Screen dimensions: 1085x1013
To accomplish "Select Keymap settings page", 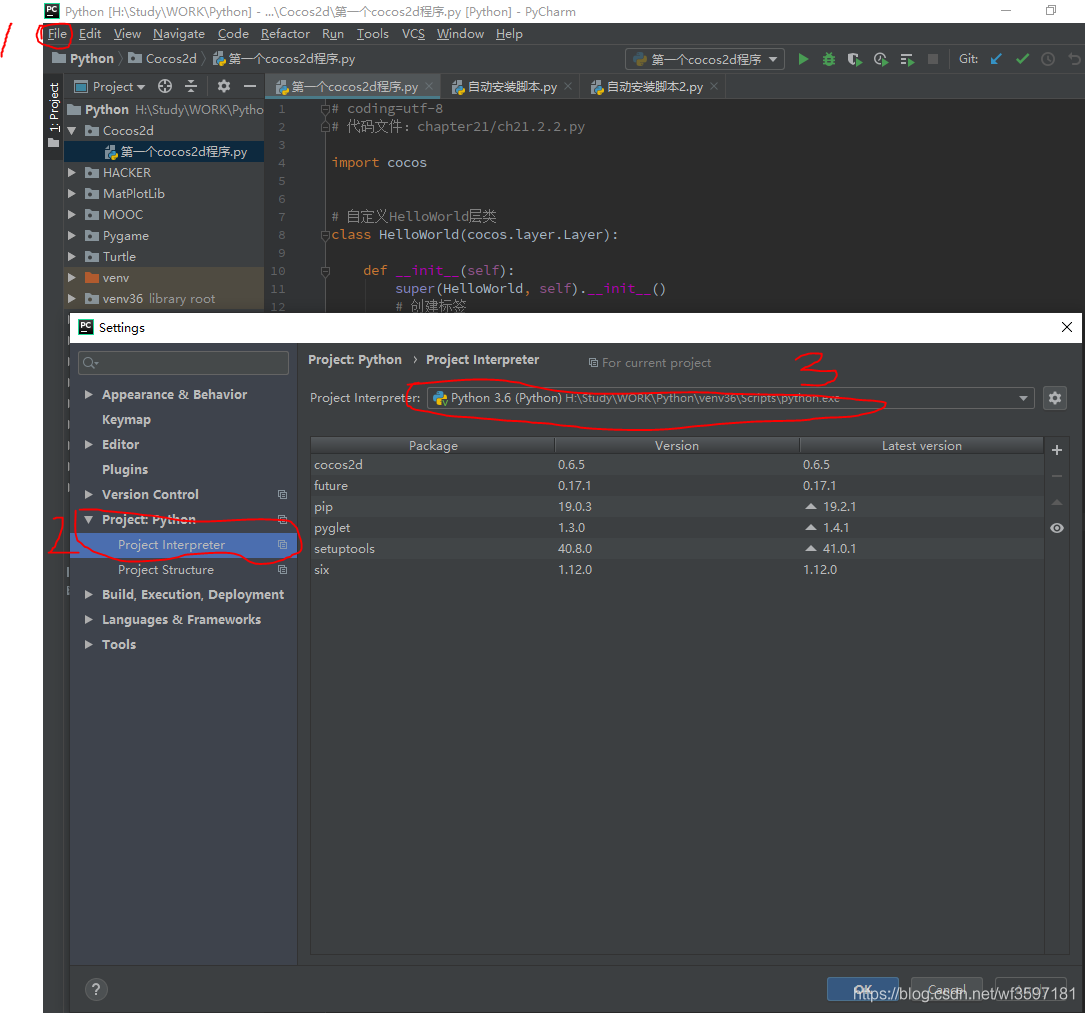I will pyautogui.click(x=126, y=420).
